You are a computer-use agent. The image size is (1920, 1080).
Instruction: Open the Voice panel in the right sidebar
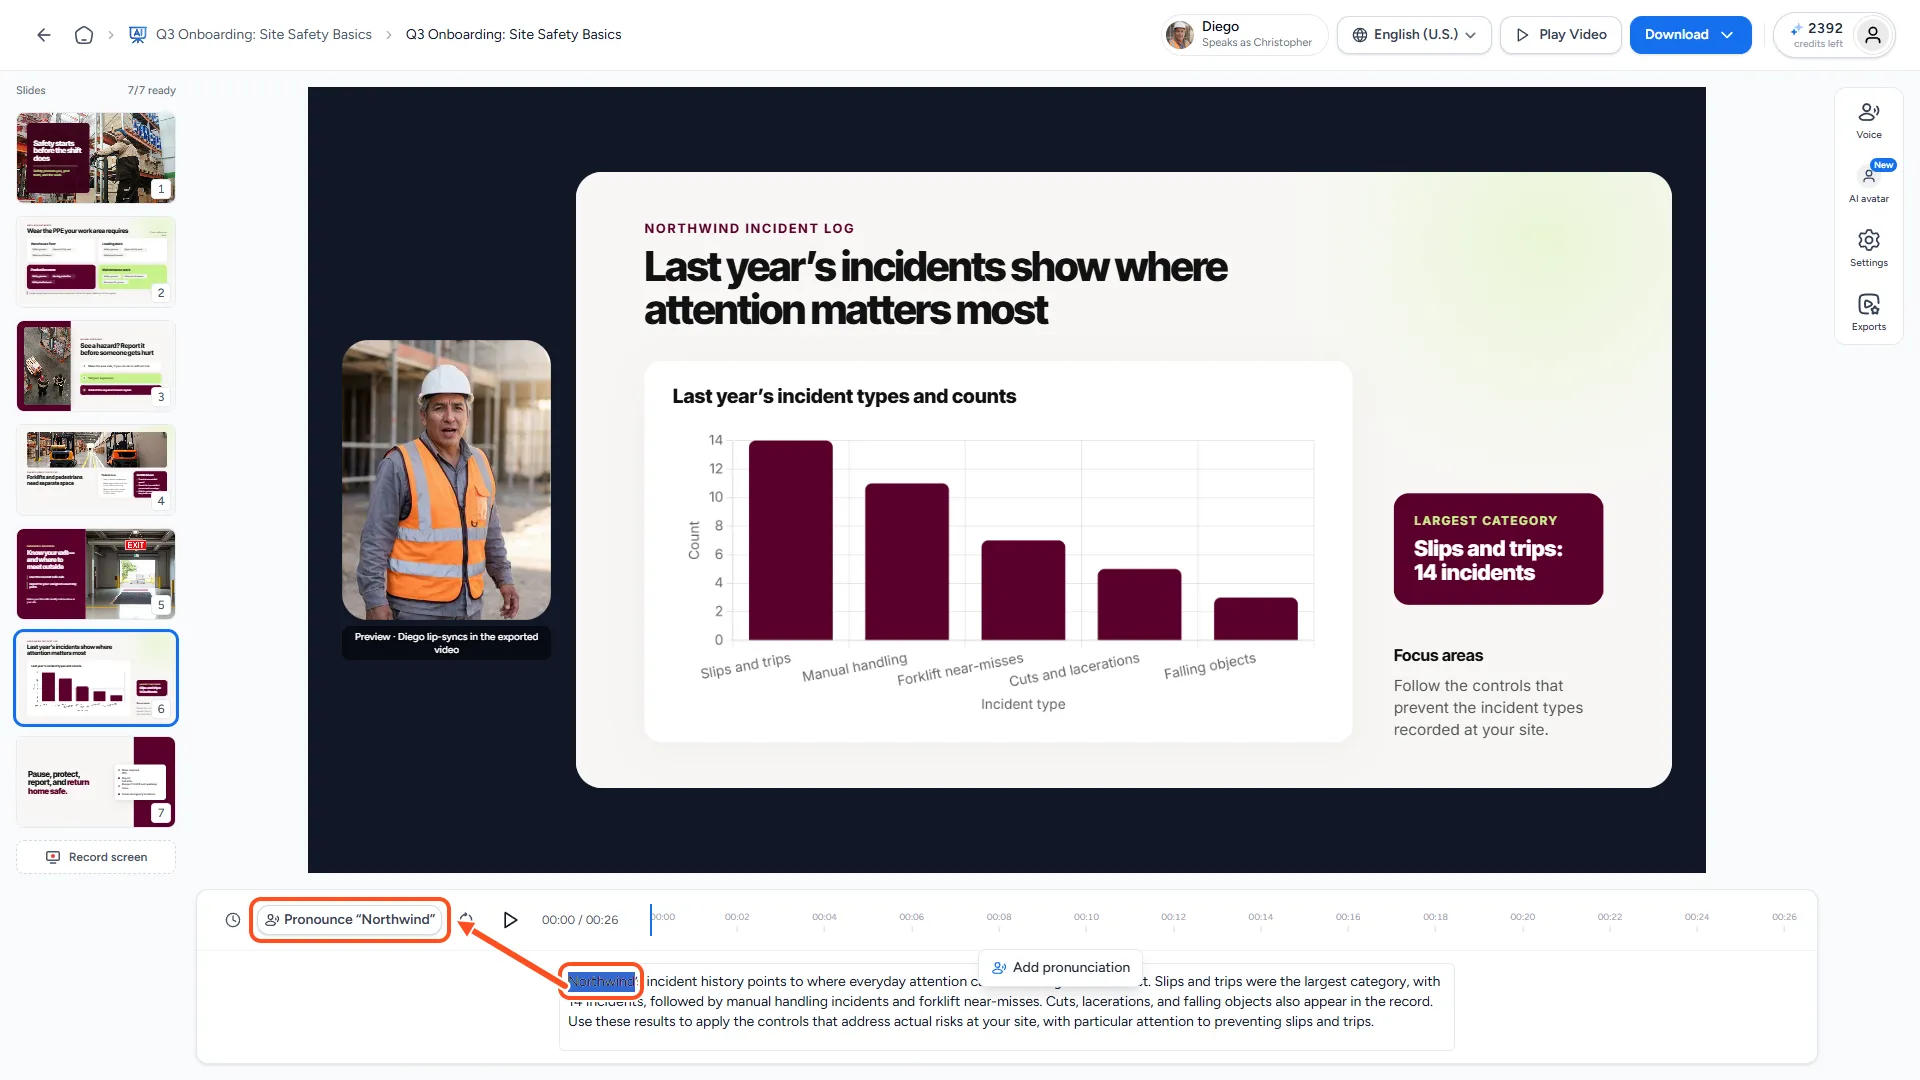pyautogui.click(x=1868, y=120)
